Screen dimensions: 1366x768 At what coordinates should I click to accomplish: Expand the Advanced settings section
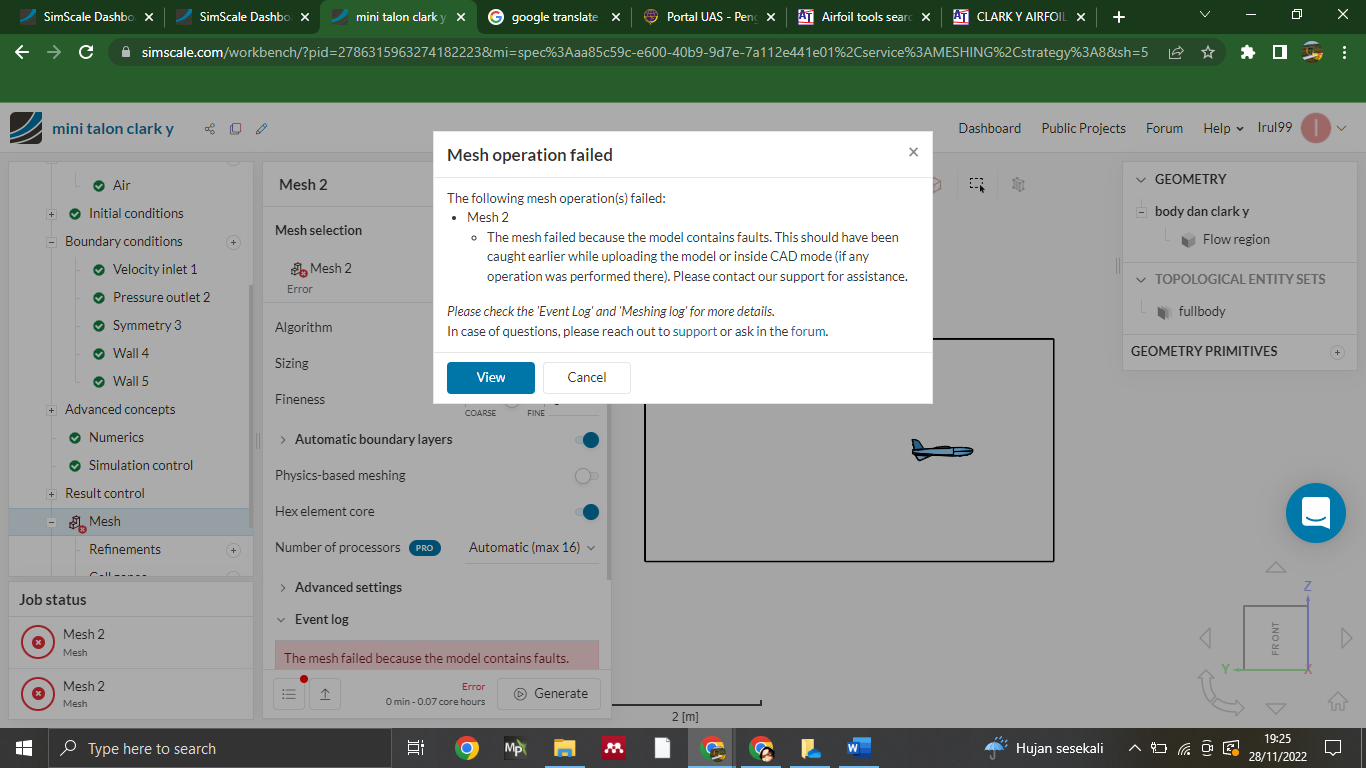(x=283, y=588)
